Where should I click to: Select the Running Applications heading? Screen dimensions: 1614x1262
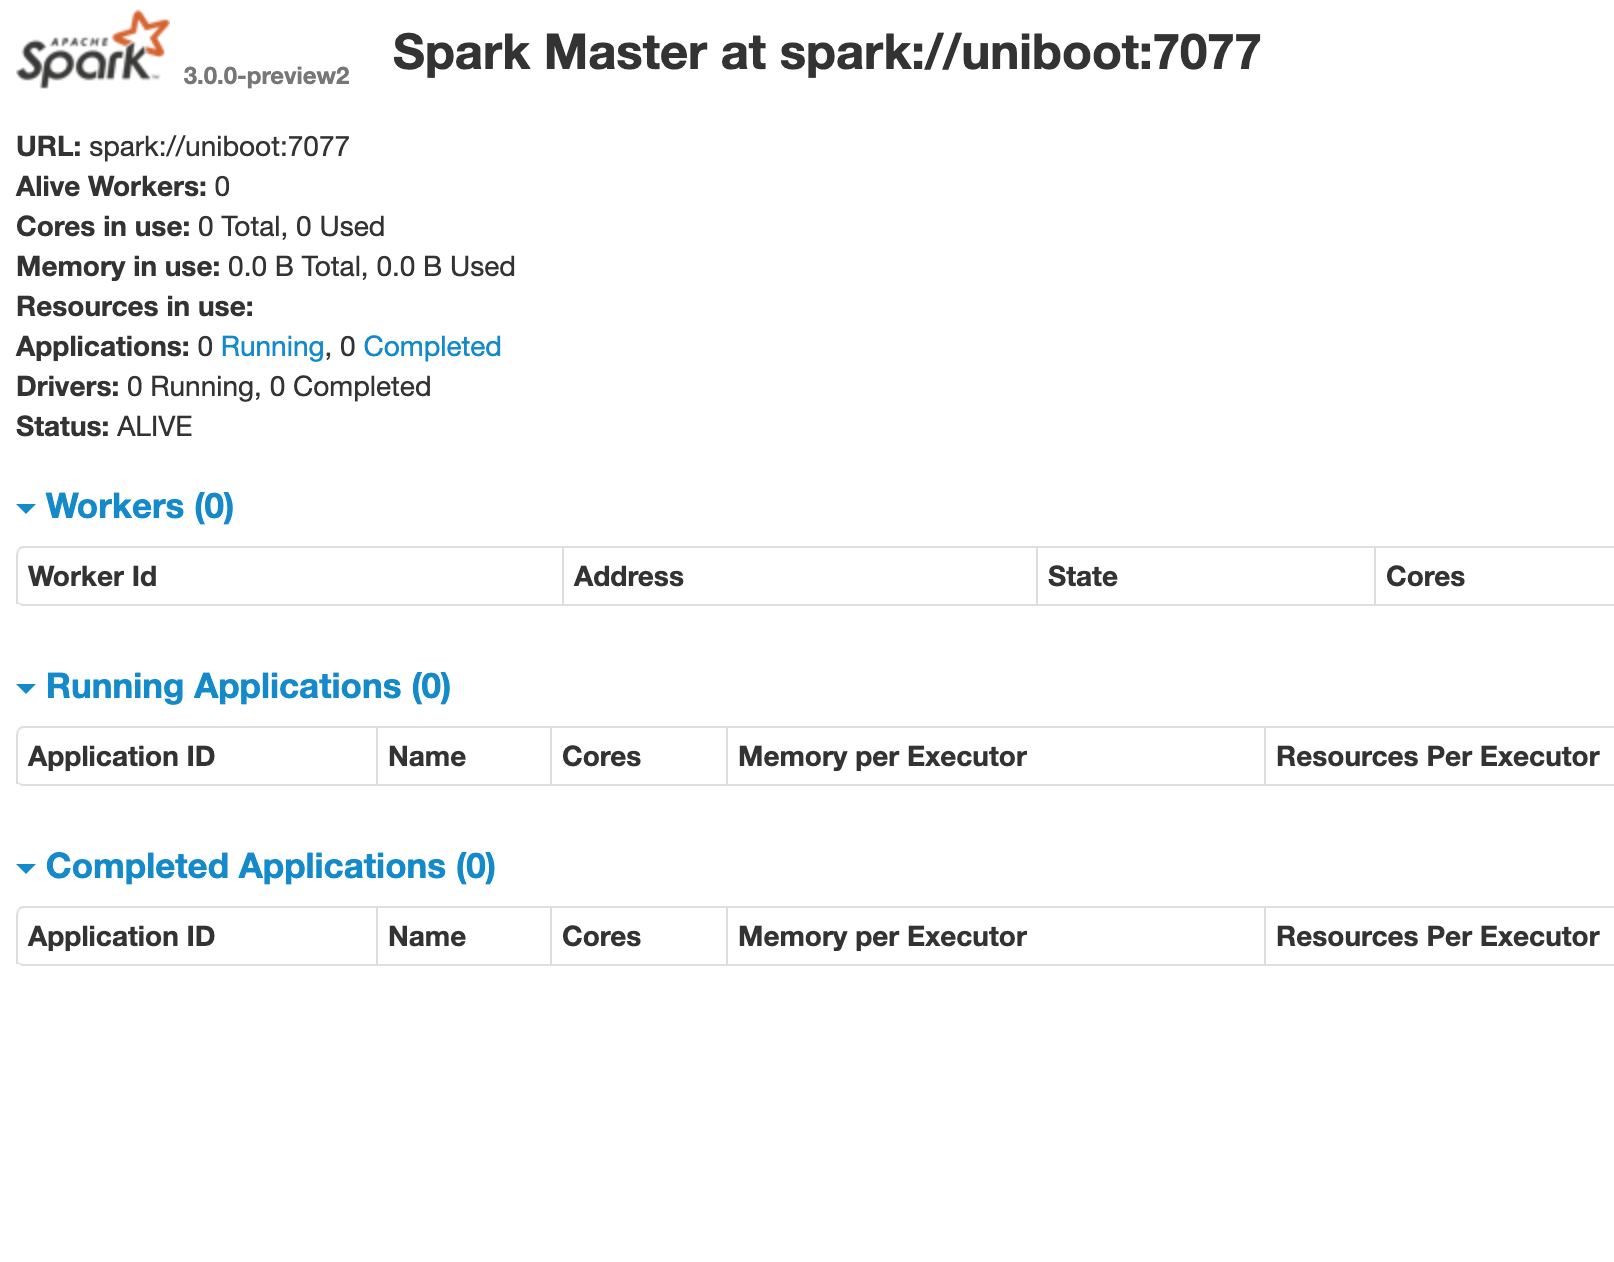click(x=248, y=686)
